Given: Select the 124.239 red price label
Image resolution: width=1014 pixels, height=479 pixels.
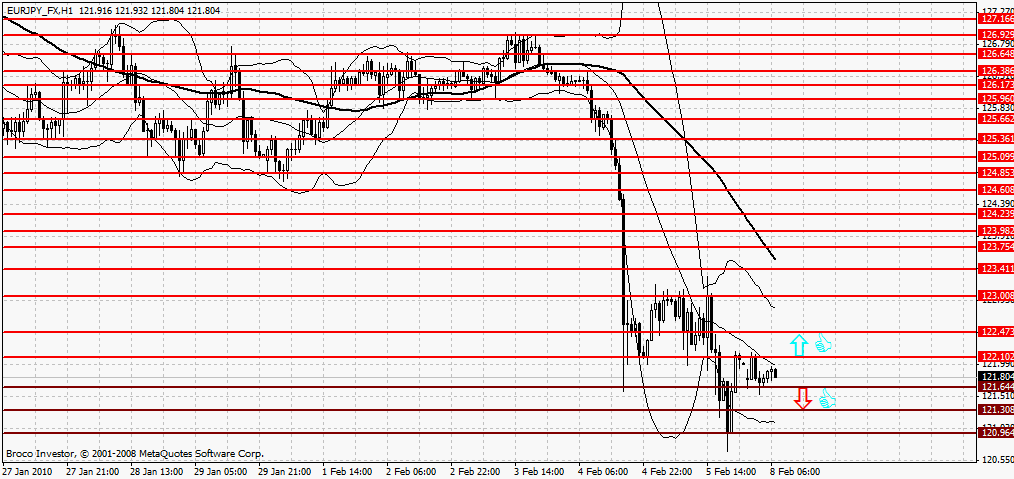Looking at the screenshot, I should (x=997, y=213).
